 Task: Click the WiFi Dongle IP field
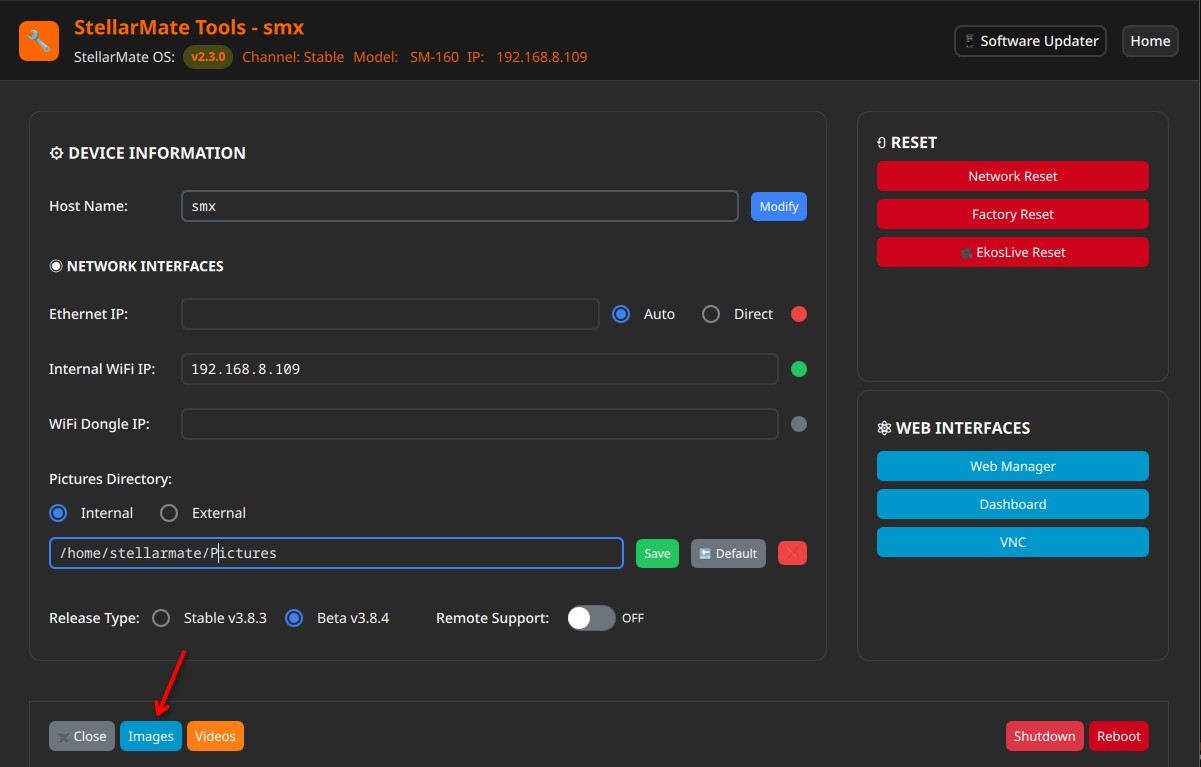tap(480, 424)
